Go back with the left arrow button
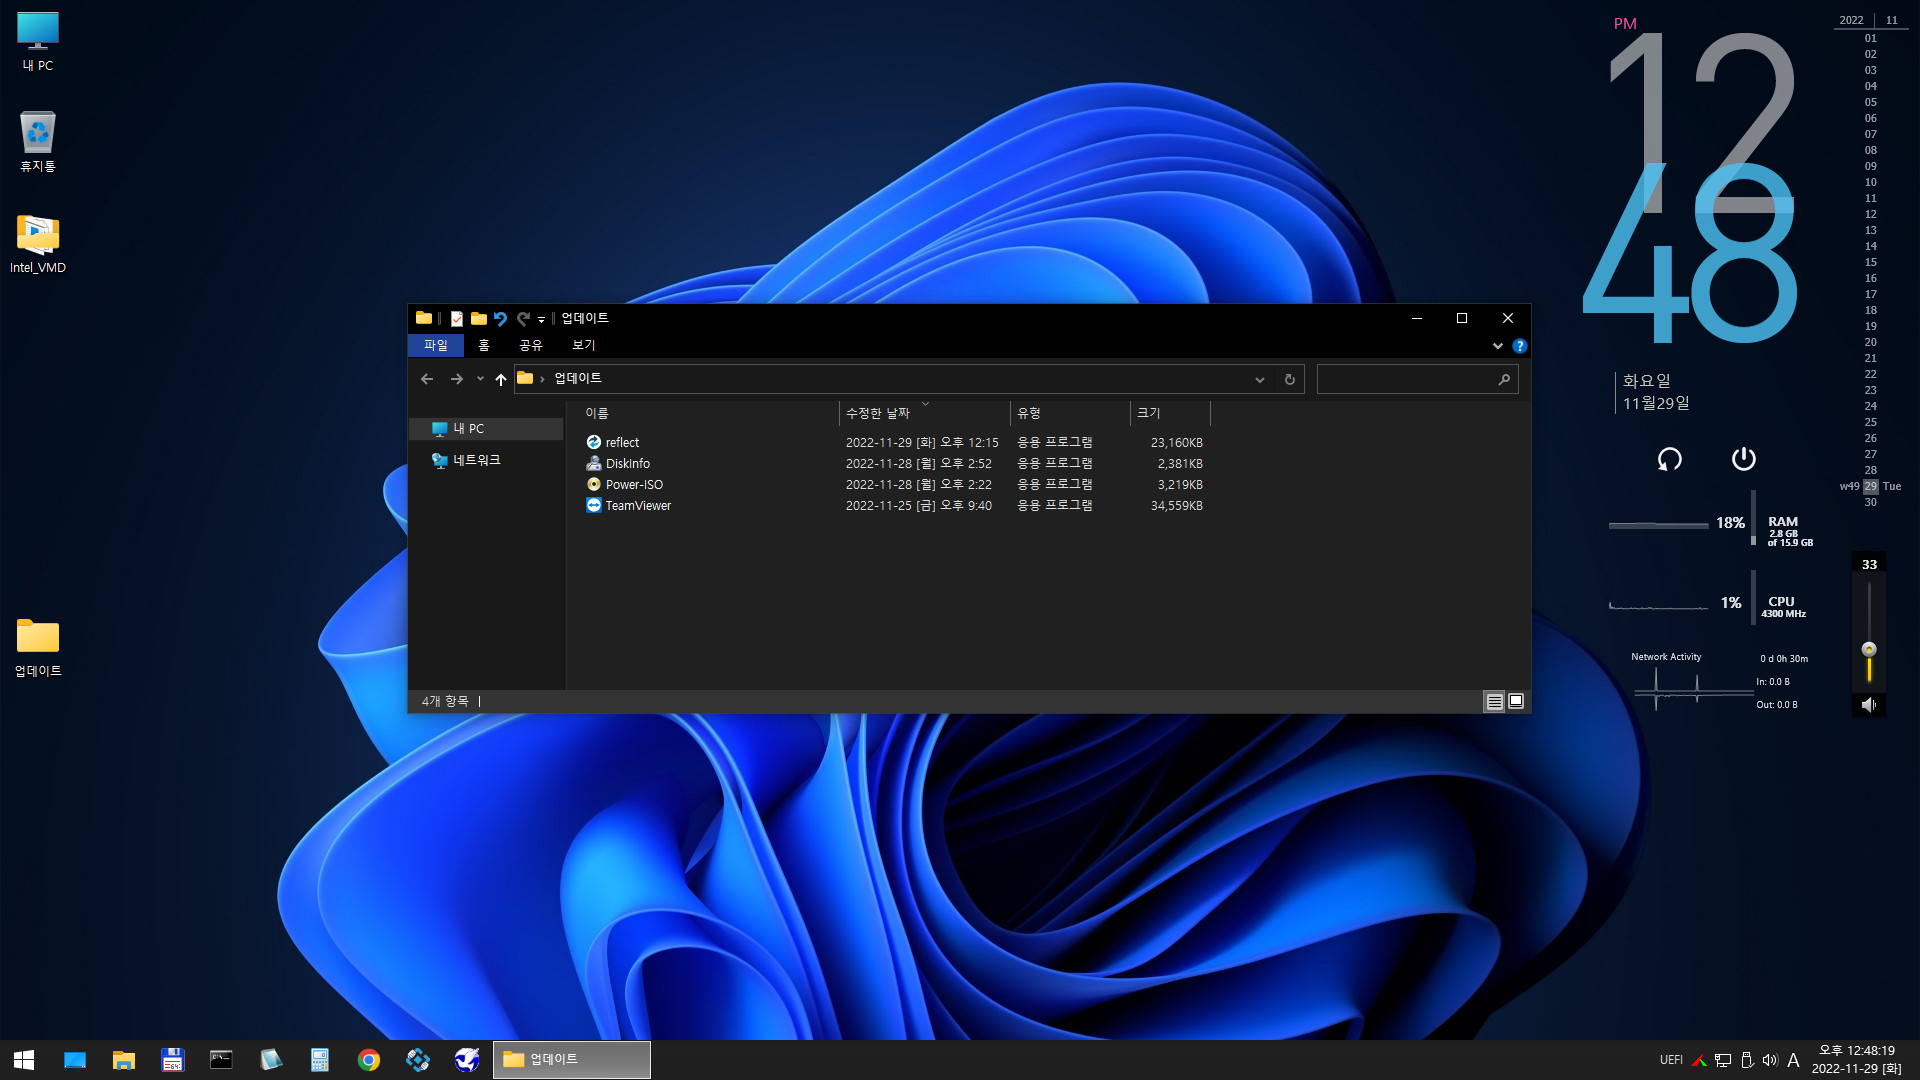1920x1080 pixels. [427, 379]
